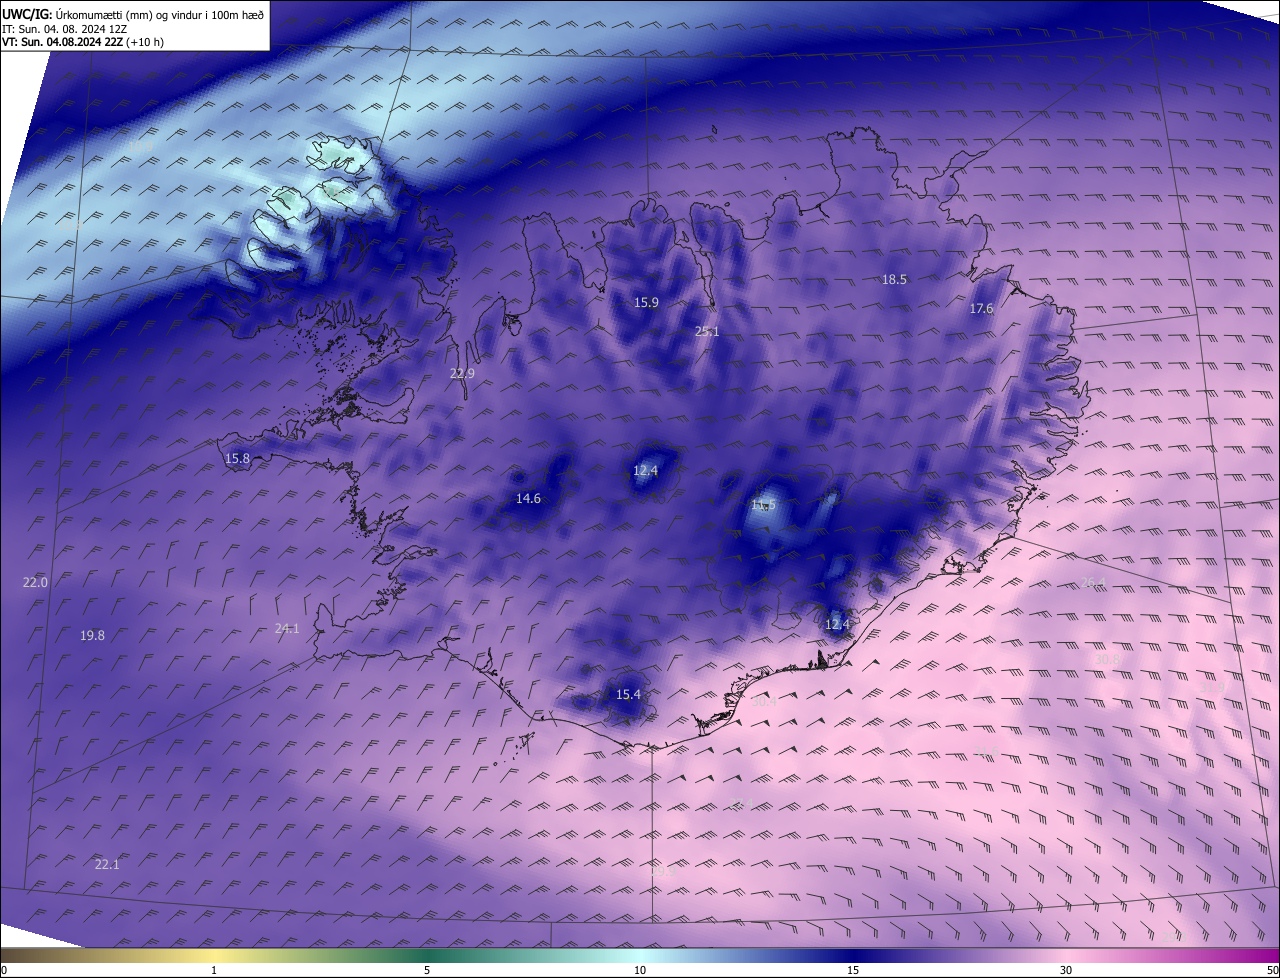
Task: Click the 15.4 value on the map
Action: click(628, 695)
